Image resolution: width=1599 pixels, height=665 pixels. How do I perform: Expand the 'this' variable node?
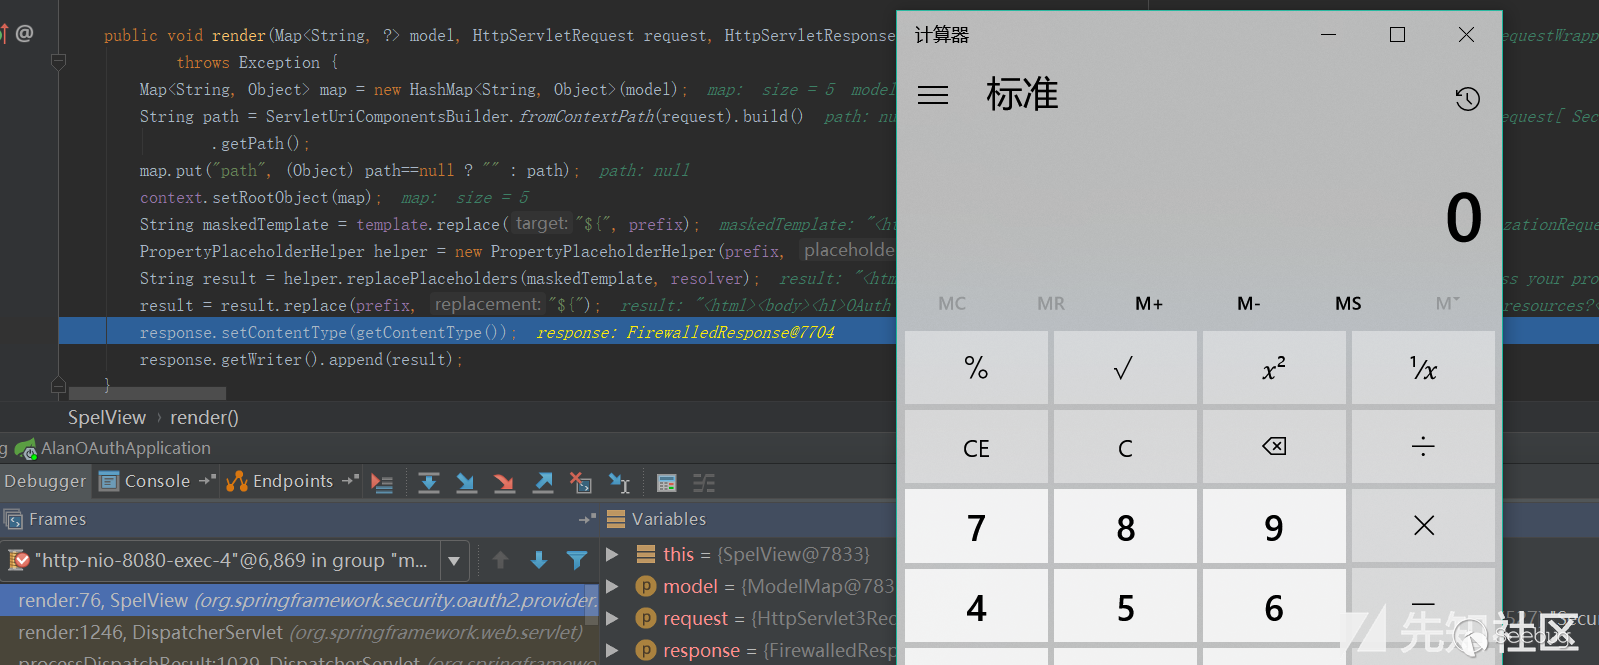click(x=612, y=554)
